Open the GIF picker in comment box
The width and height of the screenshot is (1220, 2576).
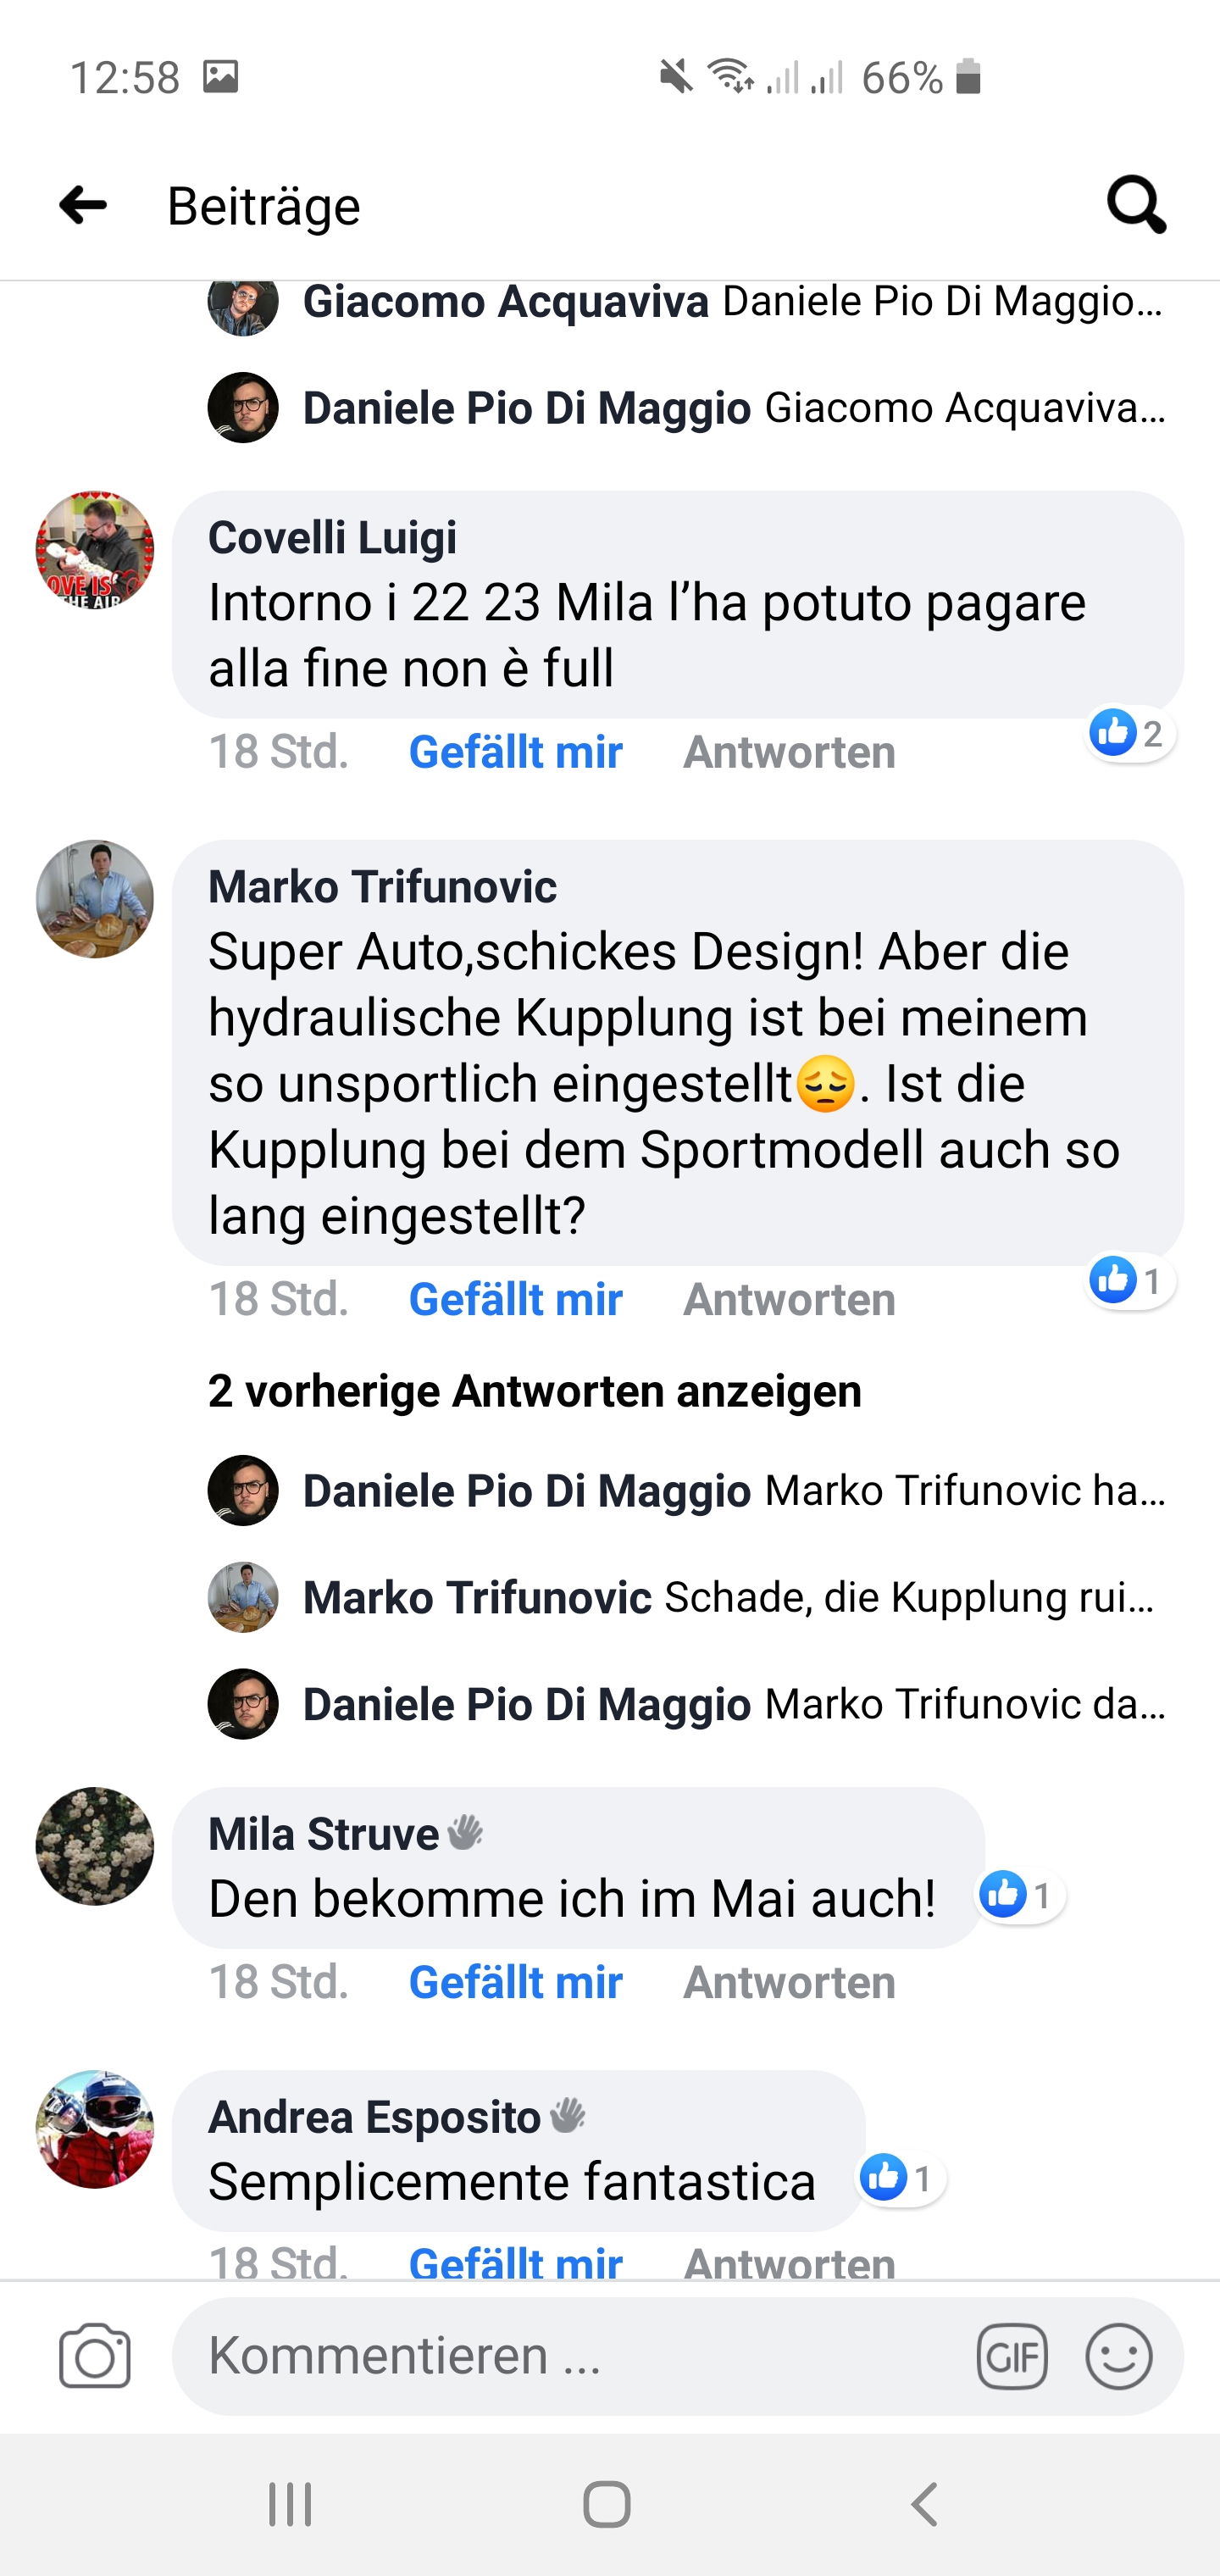[x=1012, y=2357]
